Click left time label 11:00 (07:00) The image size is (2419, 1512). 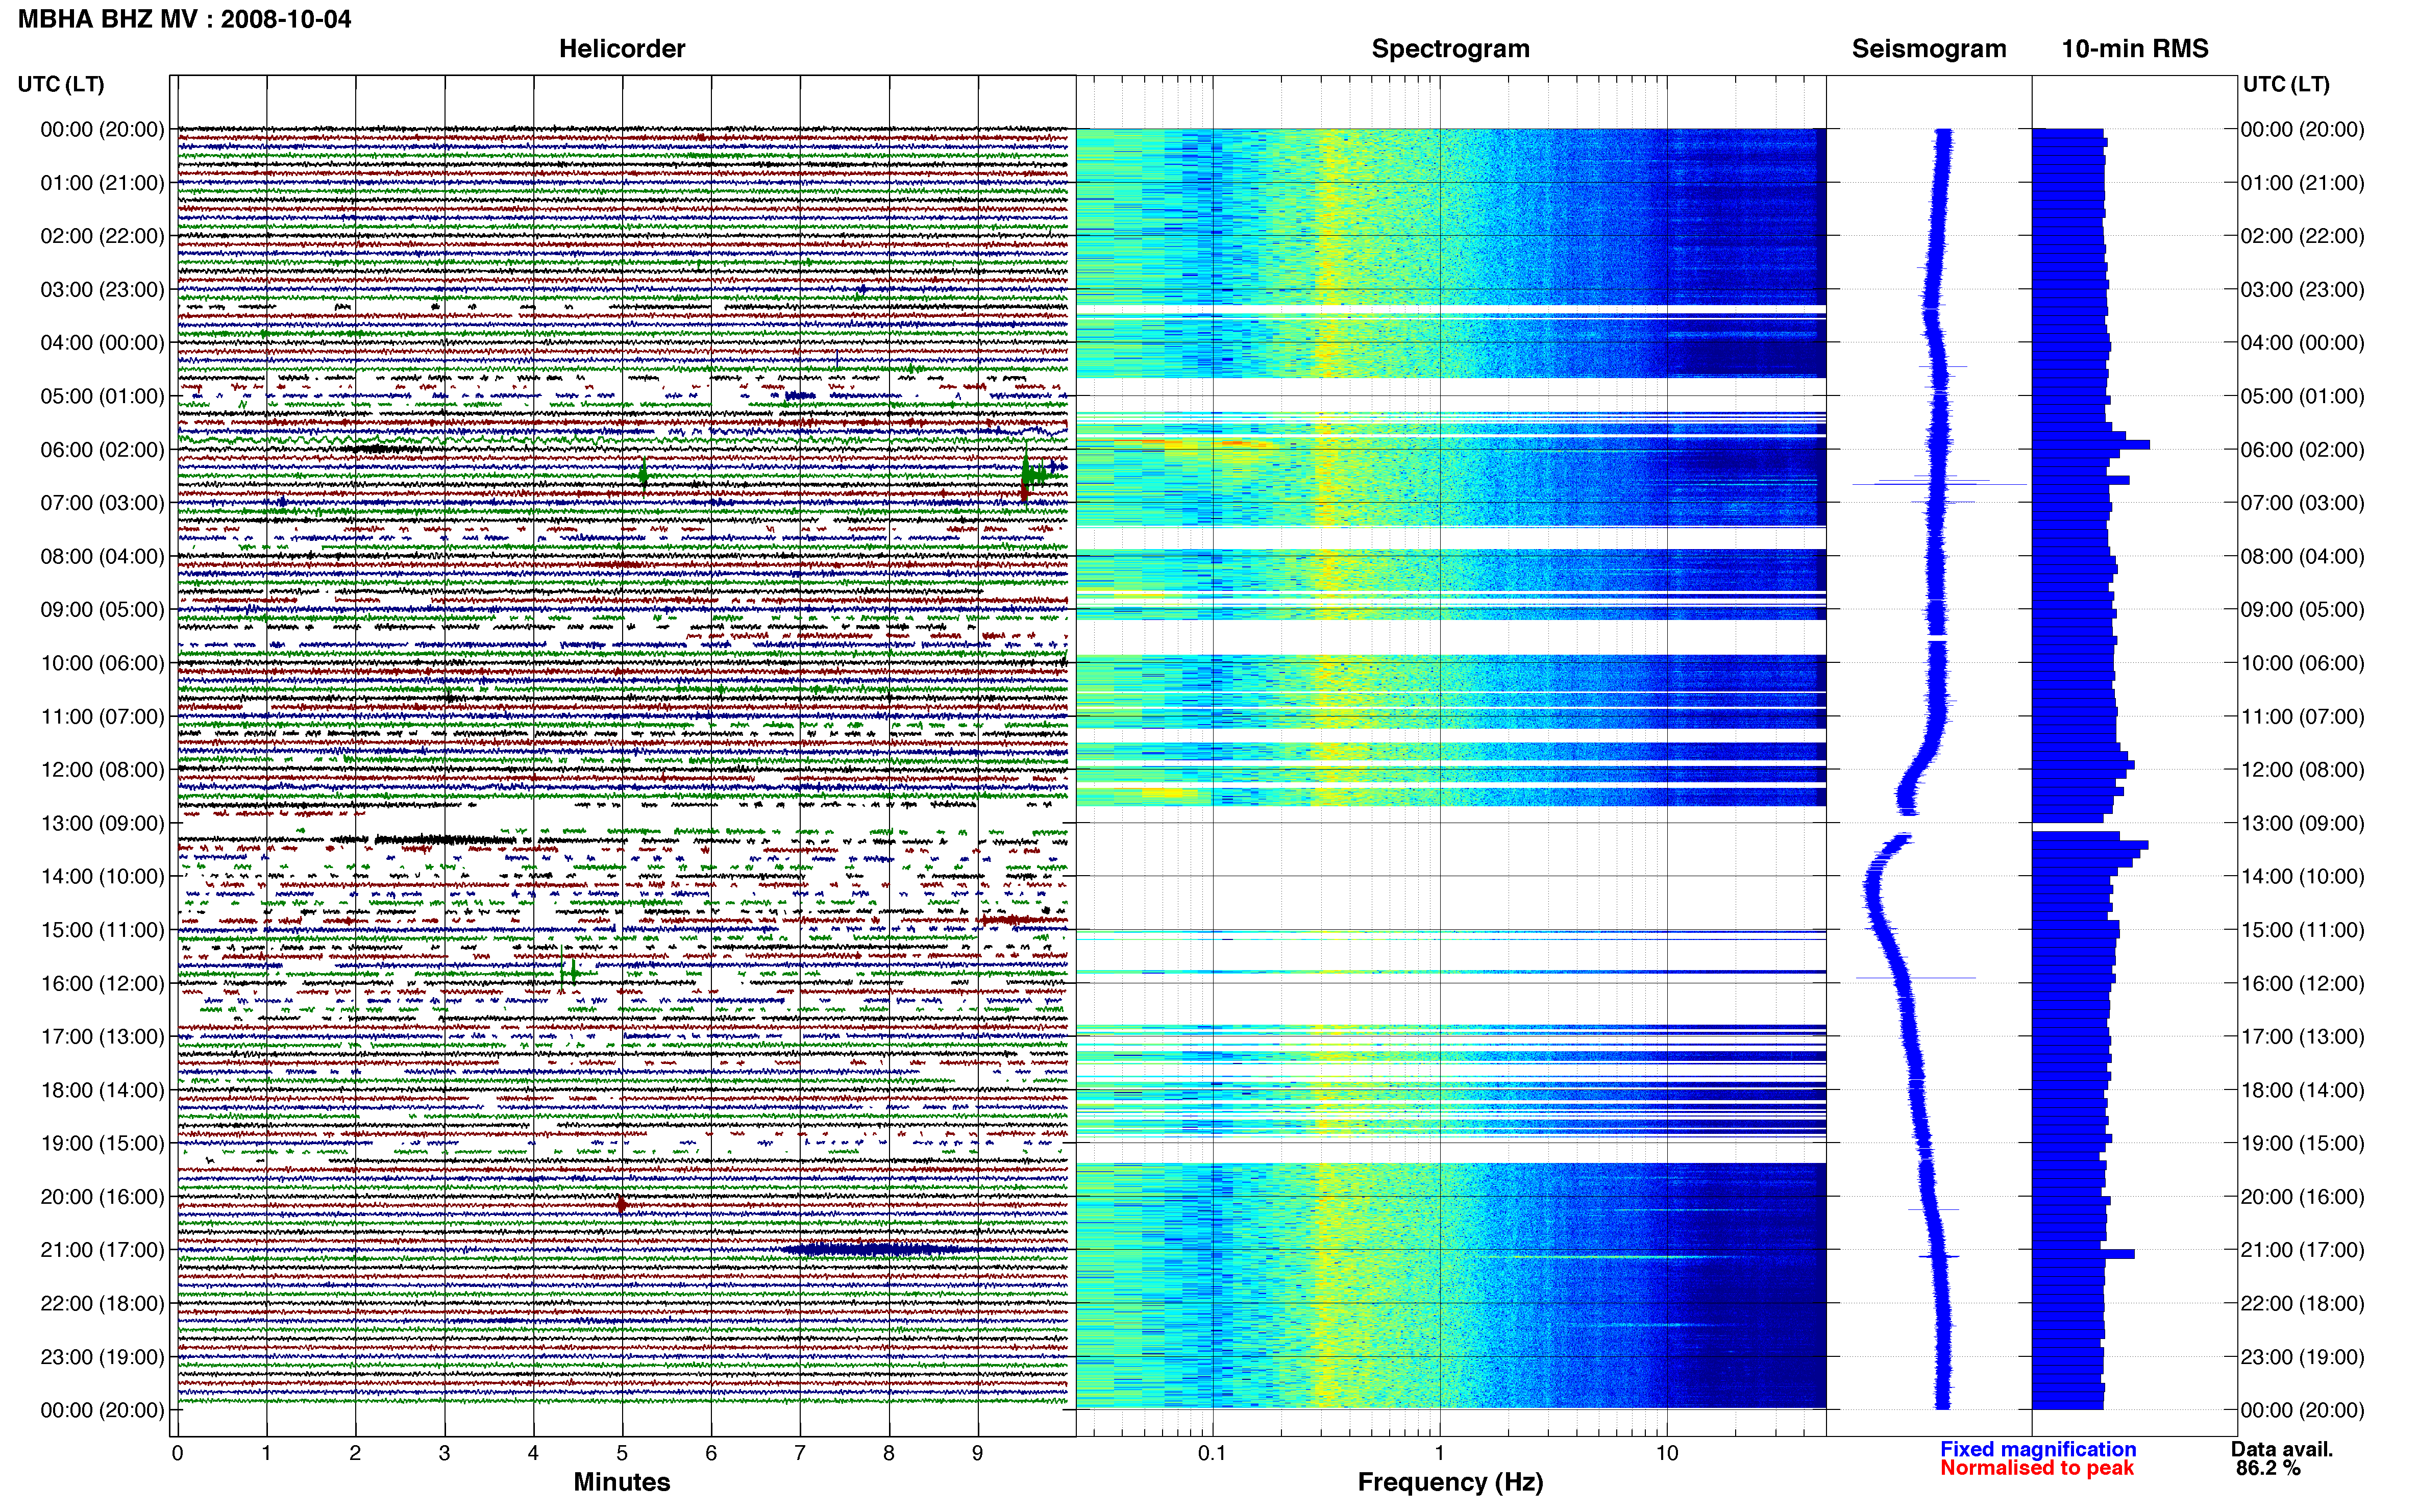coord(102,717)
